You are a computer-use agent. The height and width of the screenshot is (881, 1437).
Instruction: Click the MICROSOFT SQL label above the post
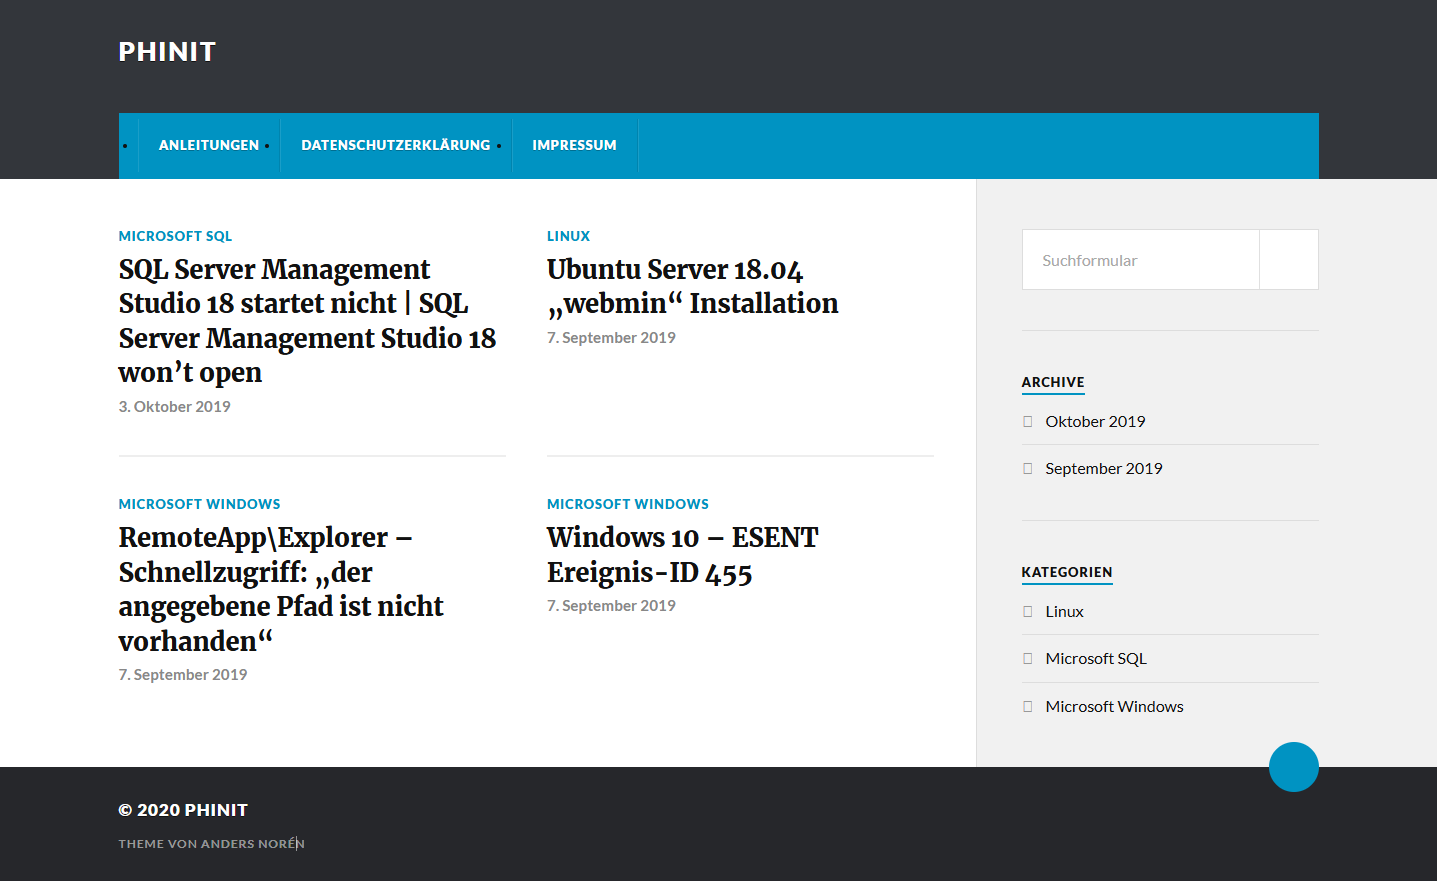(x=175, y=236)
